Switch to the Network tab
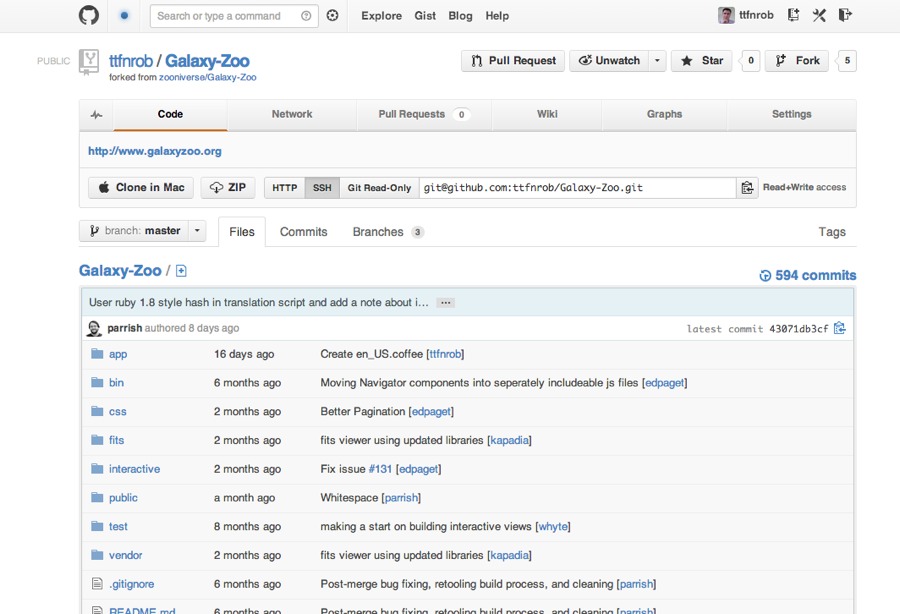 pyautogui.click(x=292, y=114)
